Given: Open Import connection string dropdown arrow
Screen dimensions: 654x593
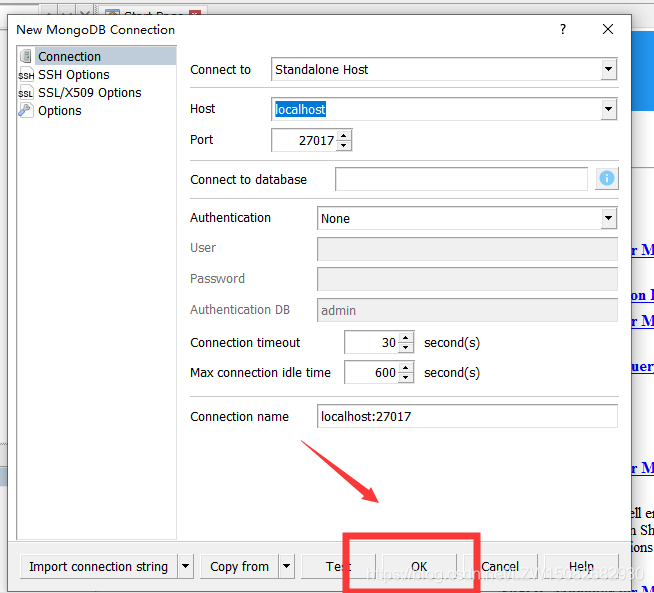Looking at the screenshot, I should click(186, 566).
